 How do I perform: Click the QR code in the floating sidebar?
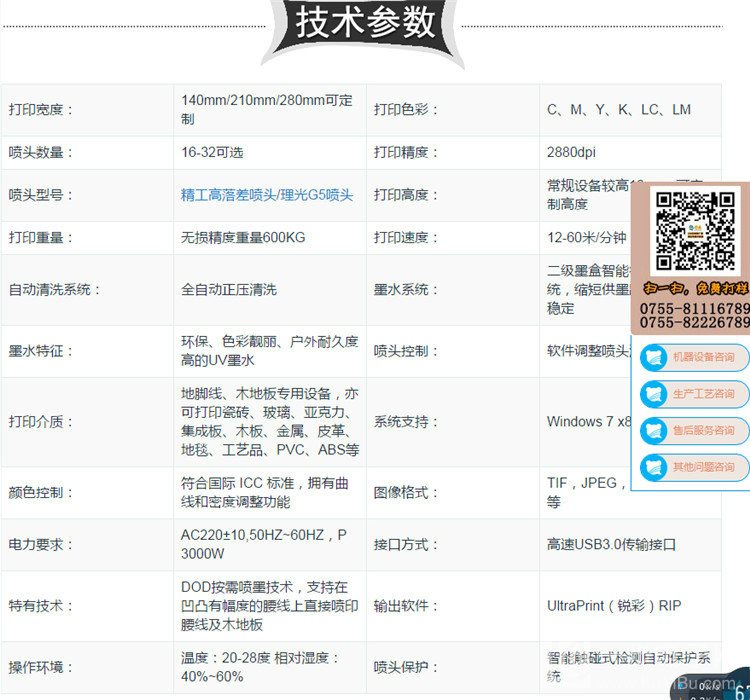pos(695,231)
